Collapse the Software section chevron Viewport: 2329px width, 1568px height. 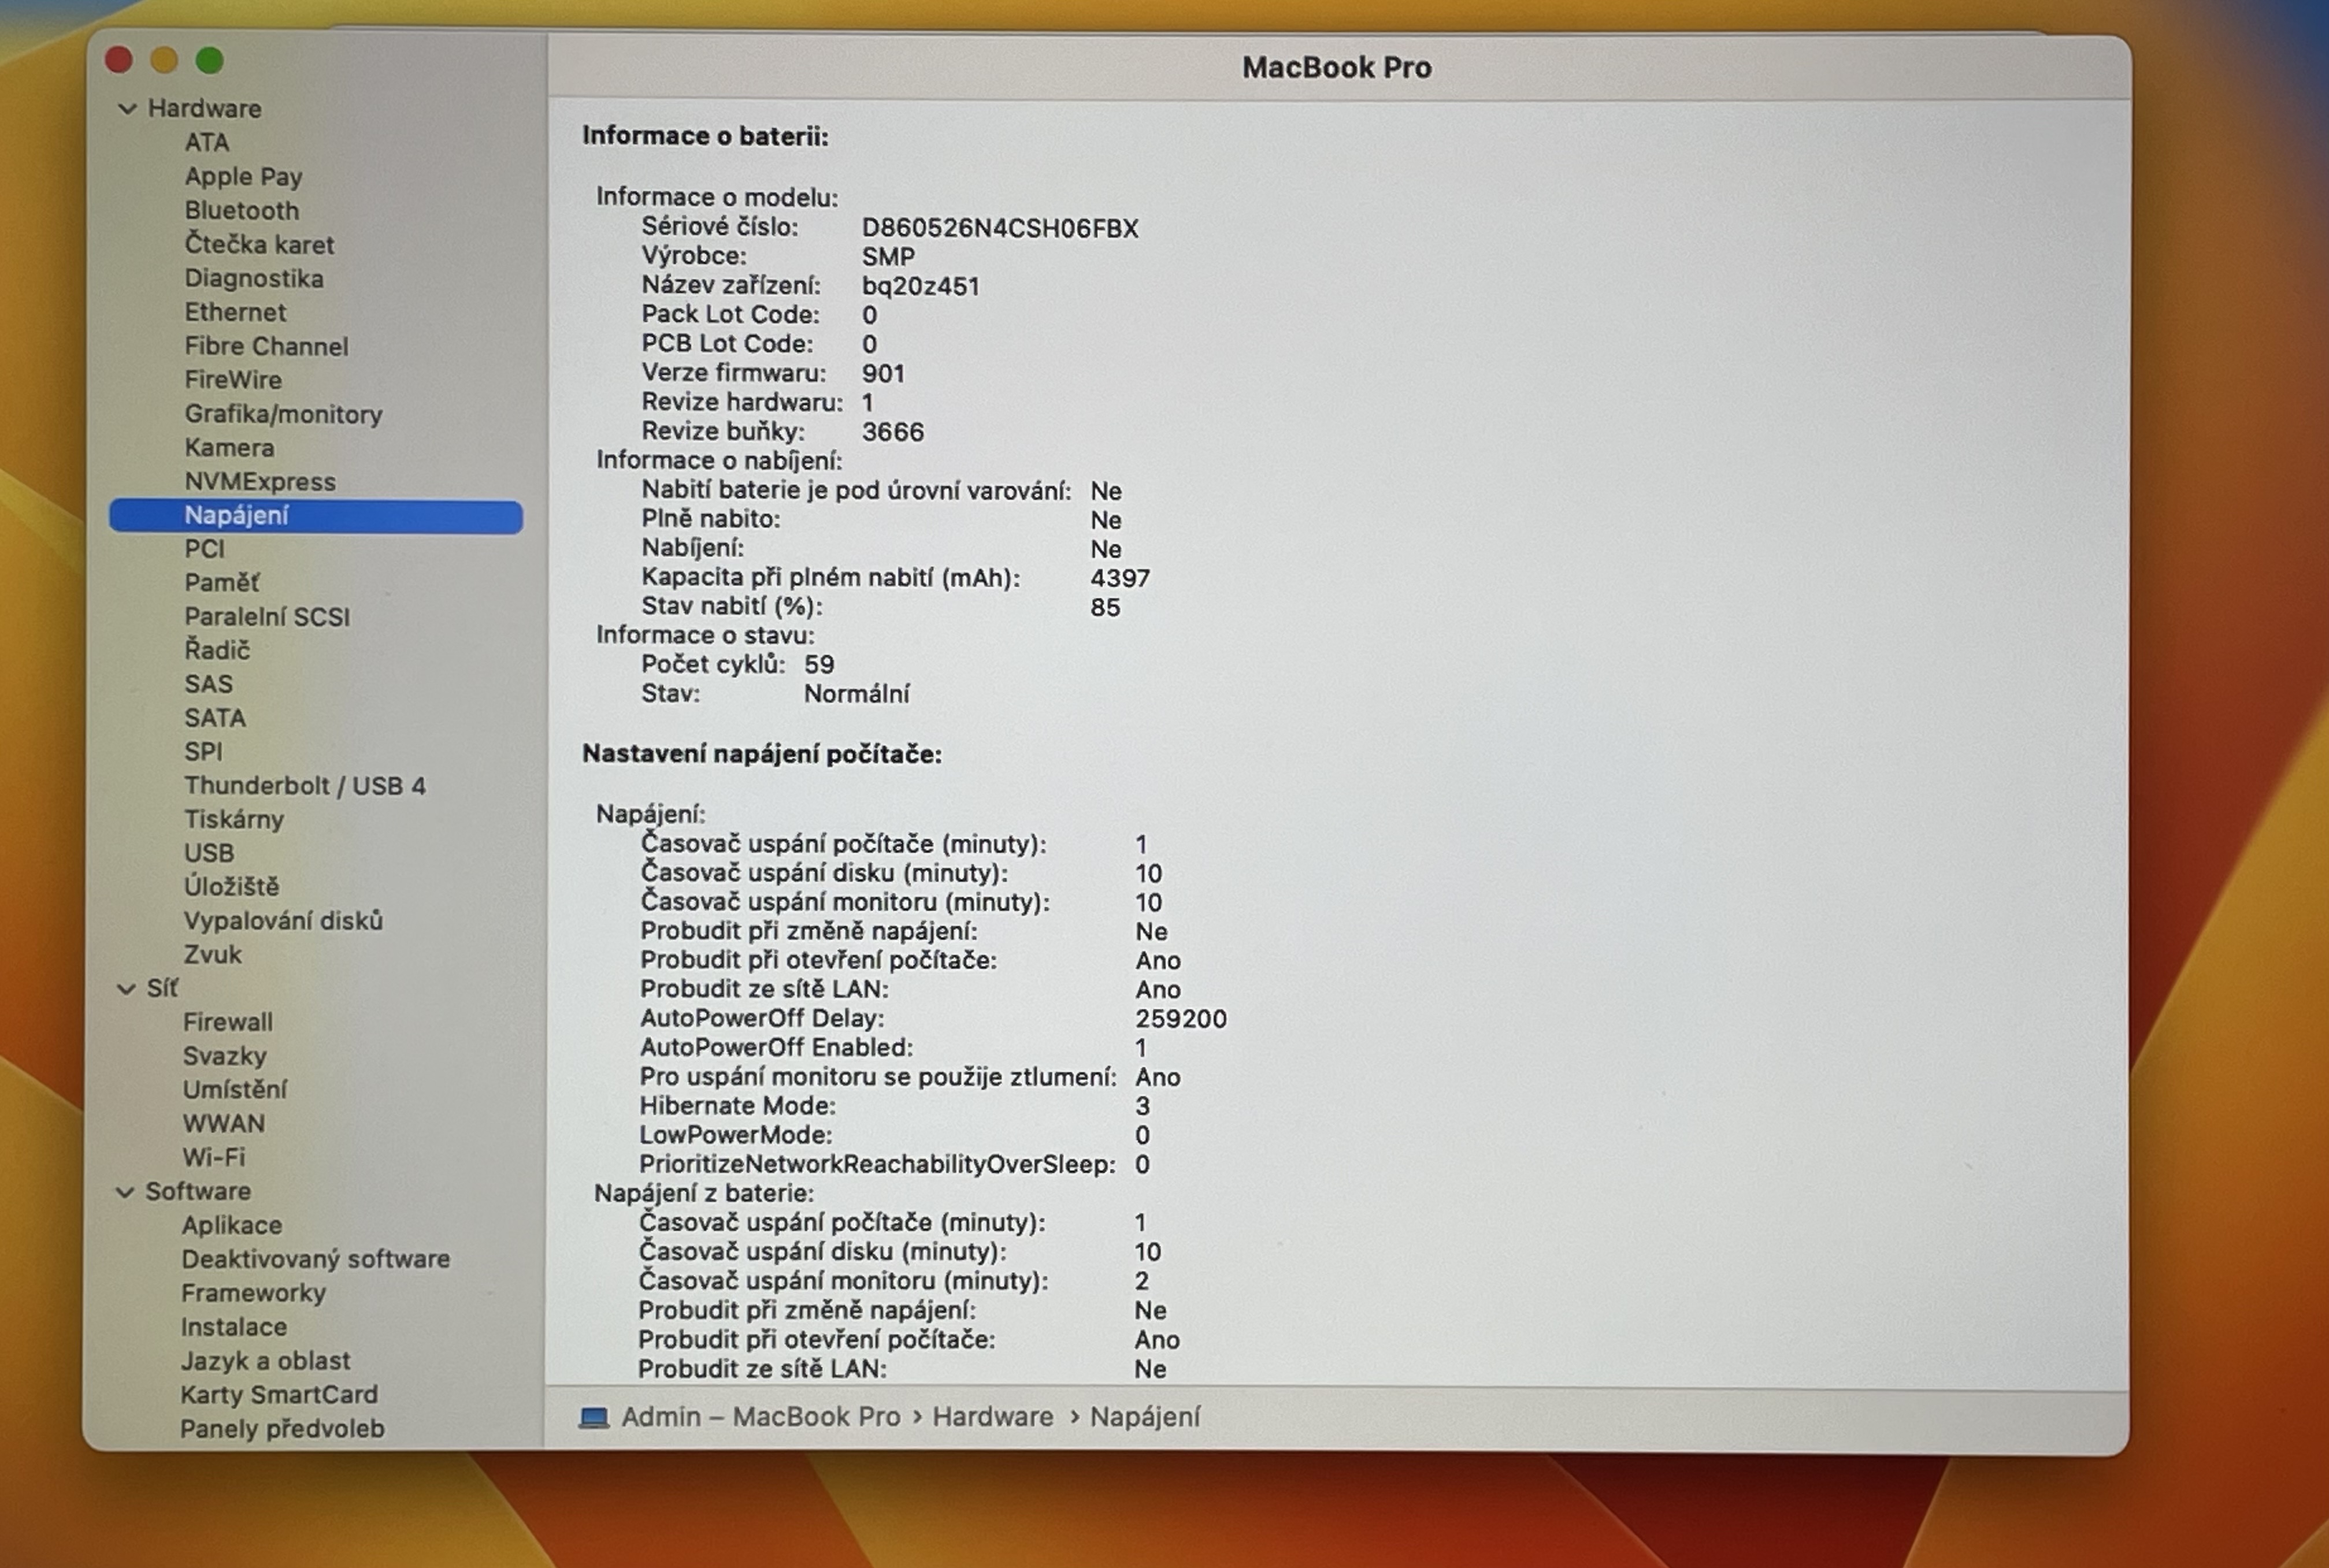point(125,1192)
